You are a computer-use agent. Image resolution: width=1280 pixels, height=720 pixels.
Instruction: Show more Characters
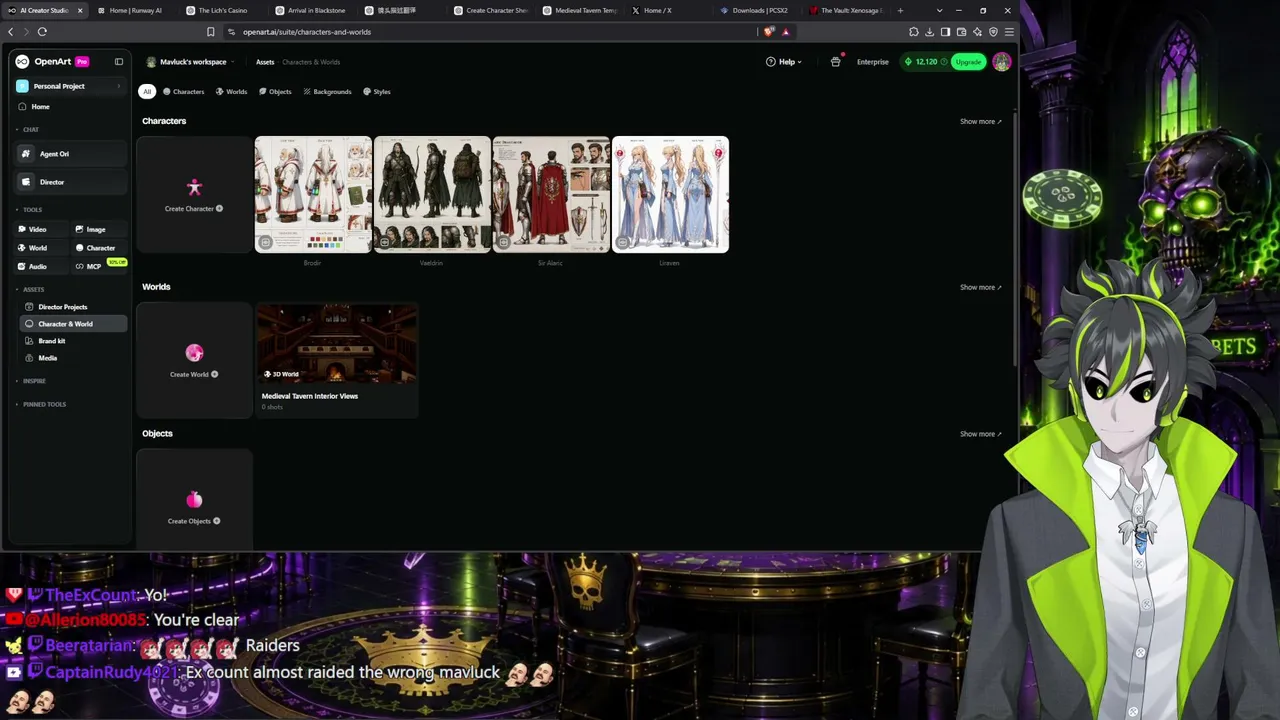980,122
